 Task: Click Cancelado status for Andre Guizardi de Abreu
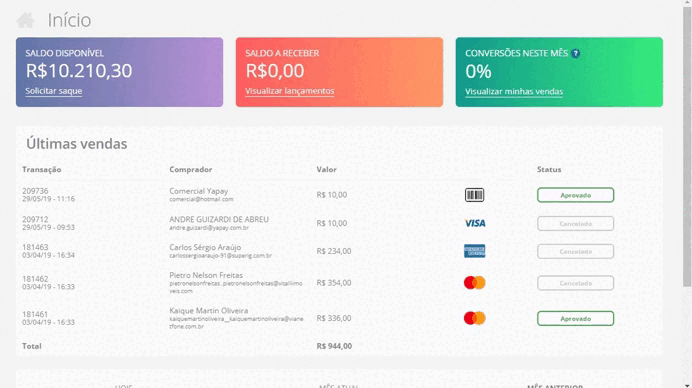575,224
